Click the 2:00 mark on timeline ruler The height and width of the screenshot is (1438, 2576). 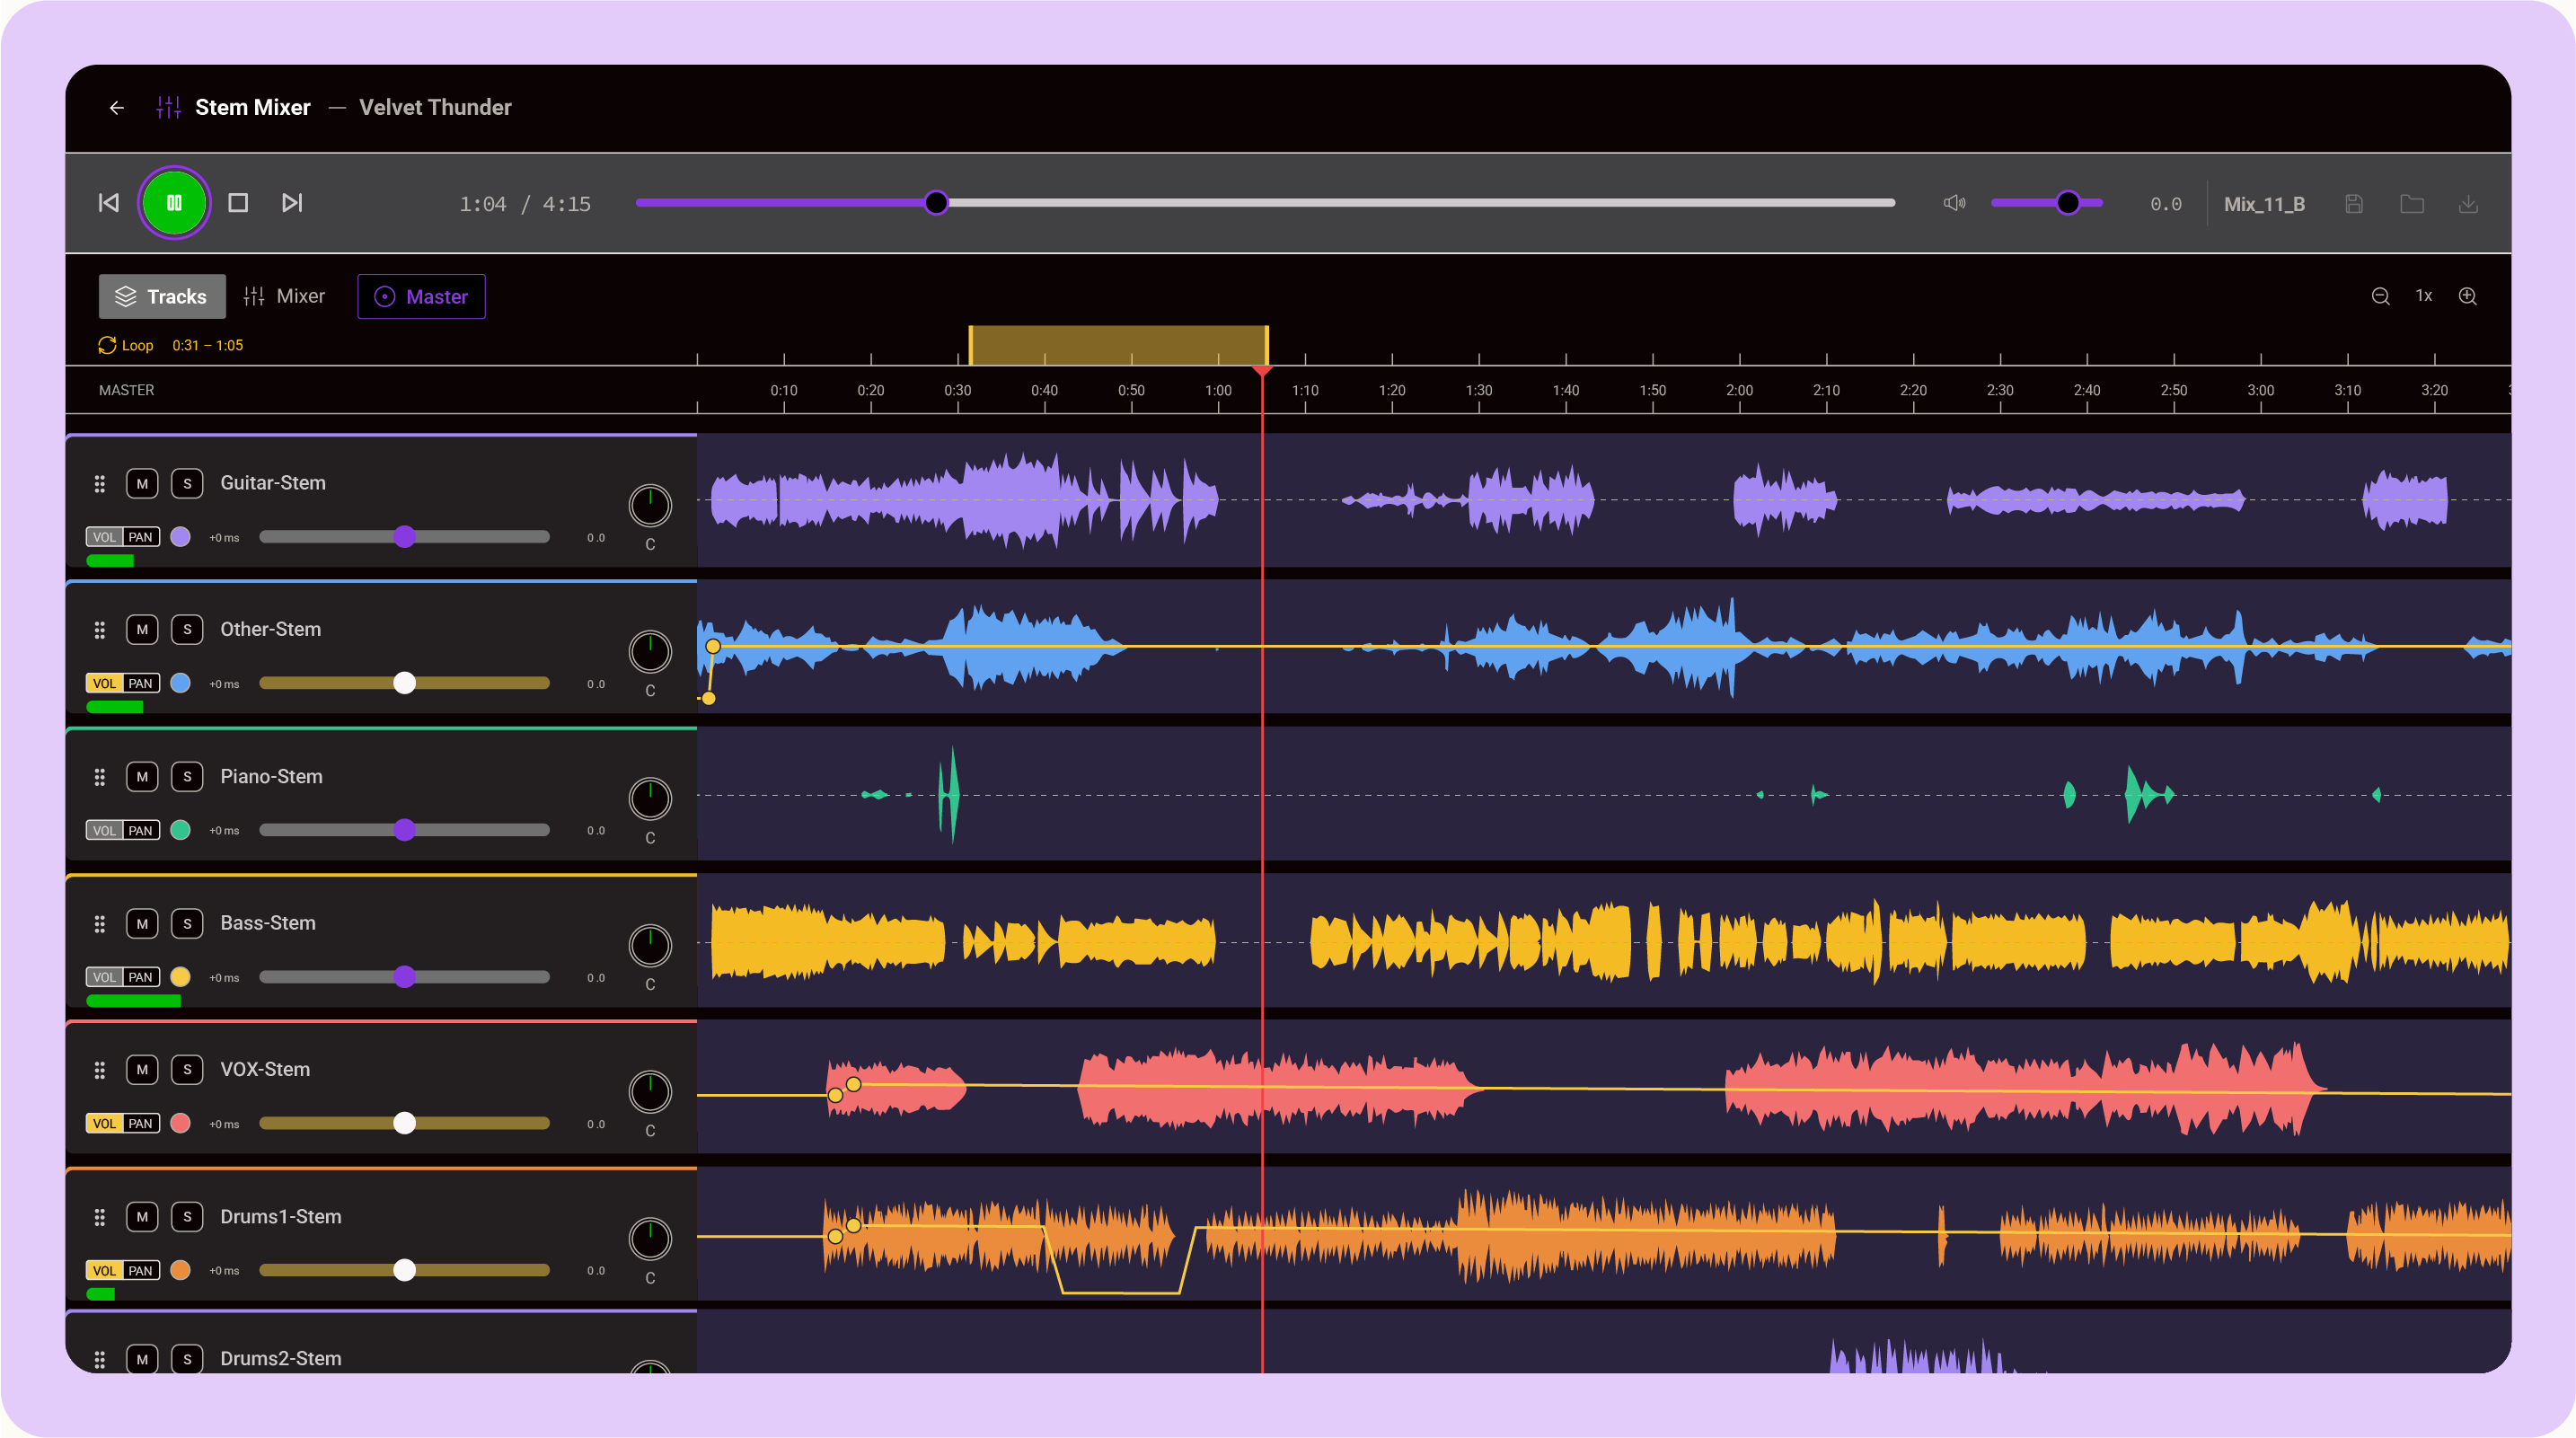1739,390
